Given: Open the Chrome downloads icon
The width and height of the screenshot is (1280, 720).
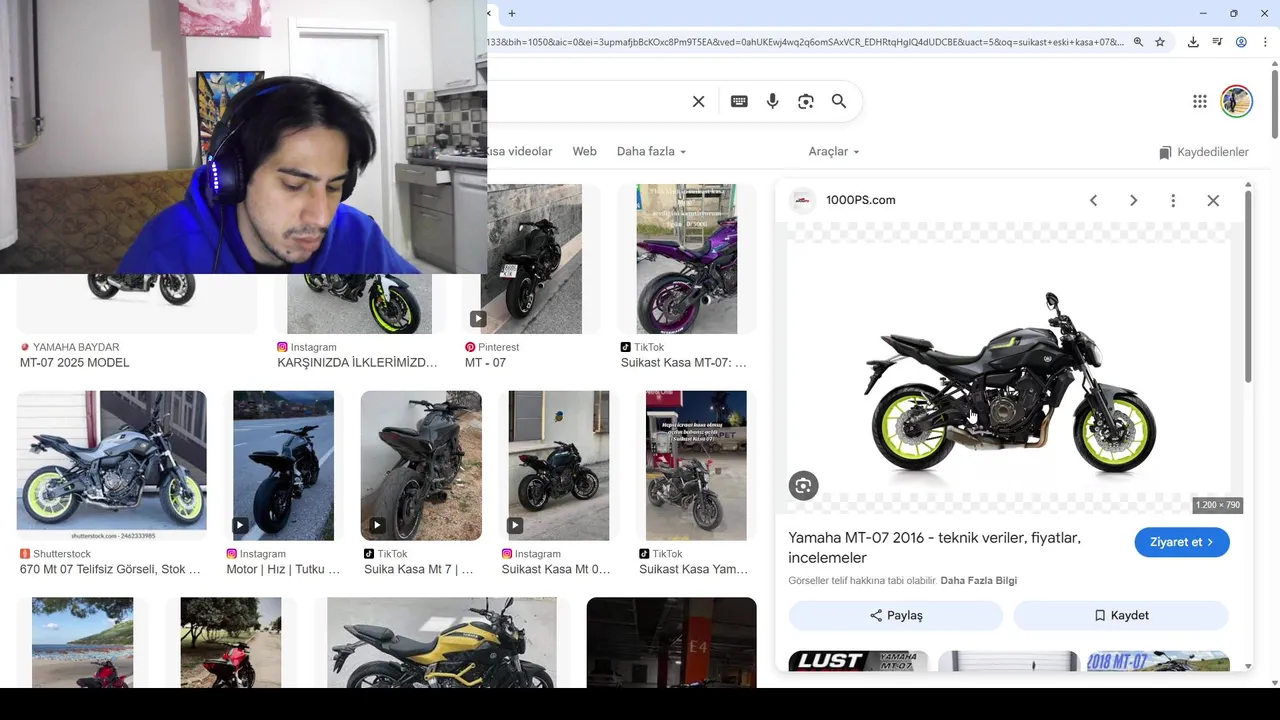Looking at the screenshot, I should (x=1193, y=42).
